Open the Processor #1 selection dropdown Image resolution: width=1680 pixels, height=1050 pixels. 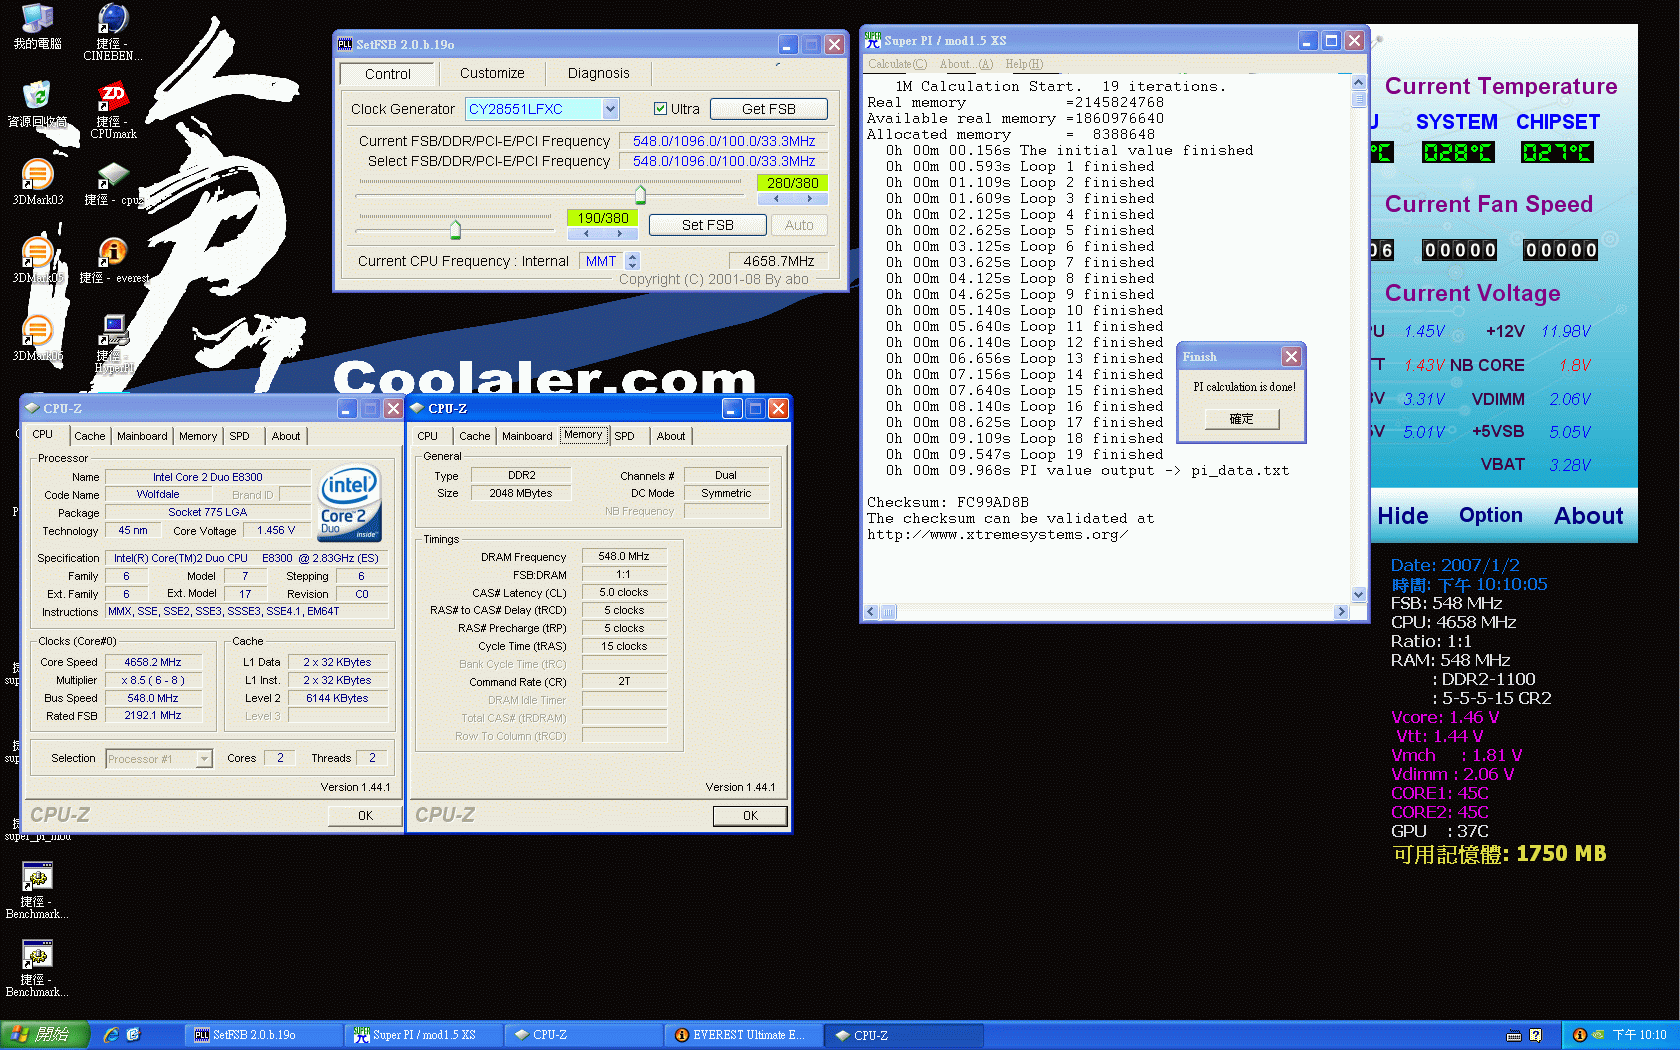pyautogui.click(x=204, y=759)
